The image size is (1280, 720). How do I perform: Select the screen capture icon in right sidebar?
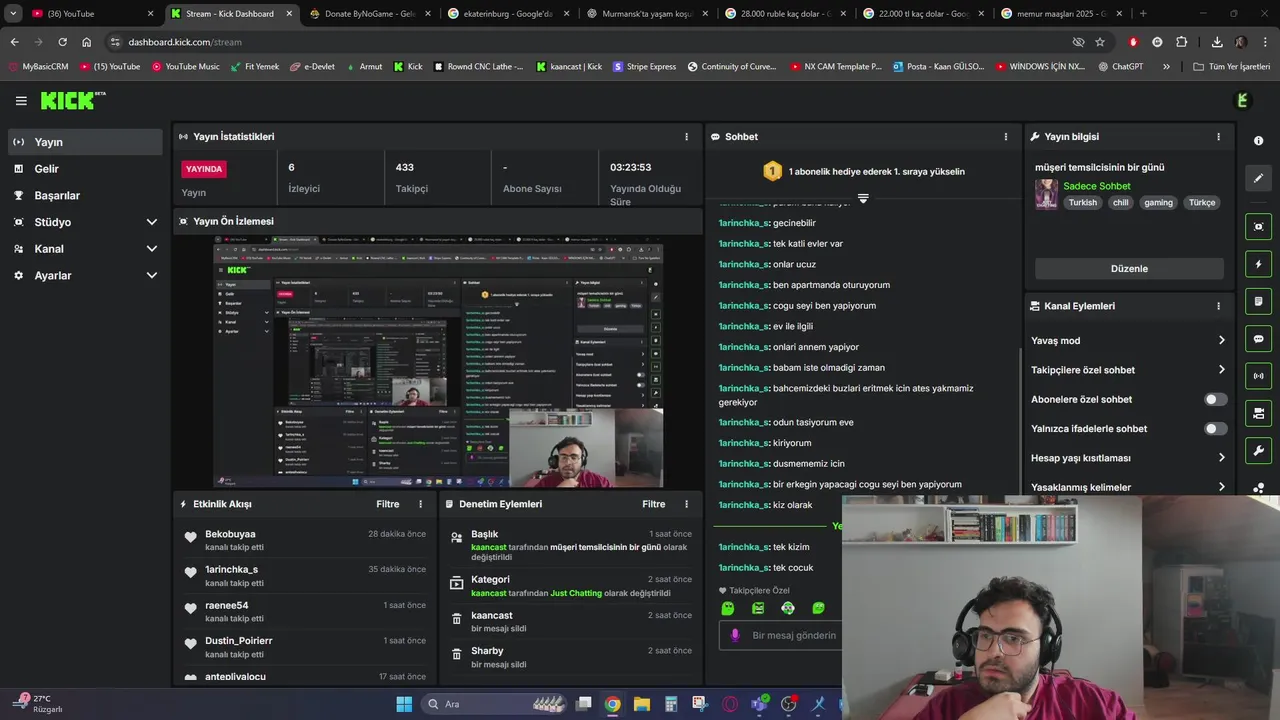click(x=1259, y=227)
